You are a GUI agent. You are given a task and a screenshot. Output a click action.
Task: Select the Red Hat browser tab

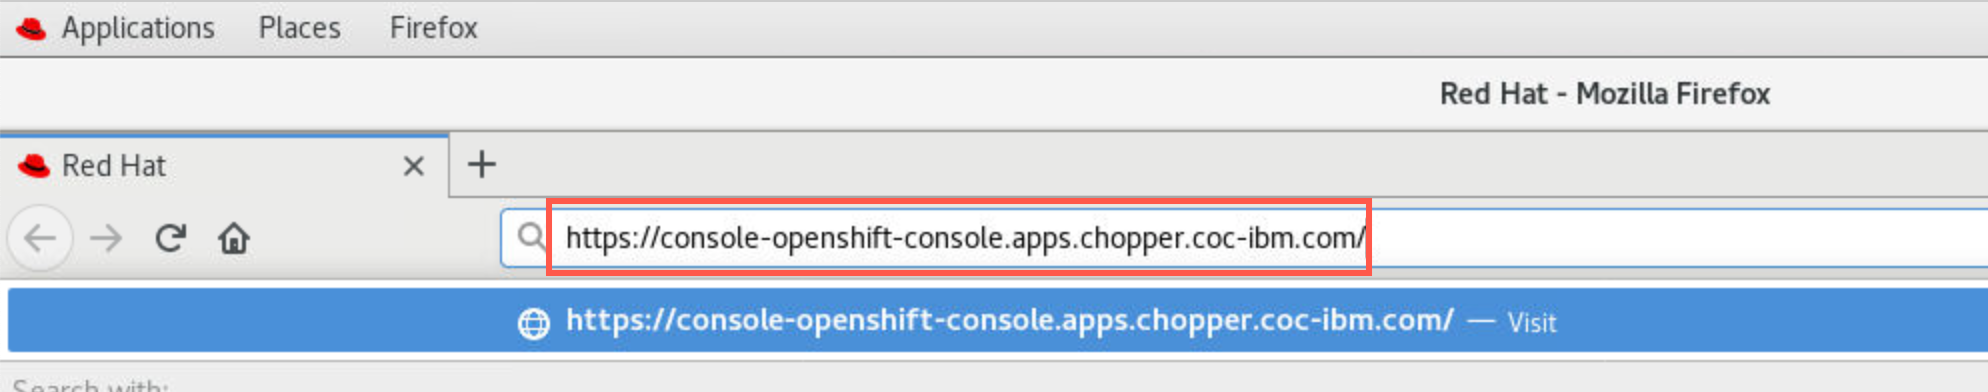pyautogui.click(x=224, y=165)
